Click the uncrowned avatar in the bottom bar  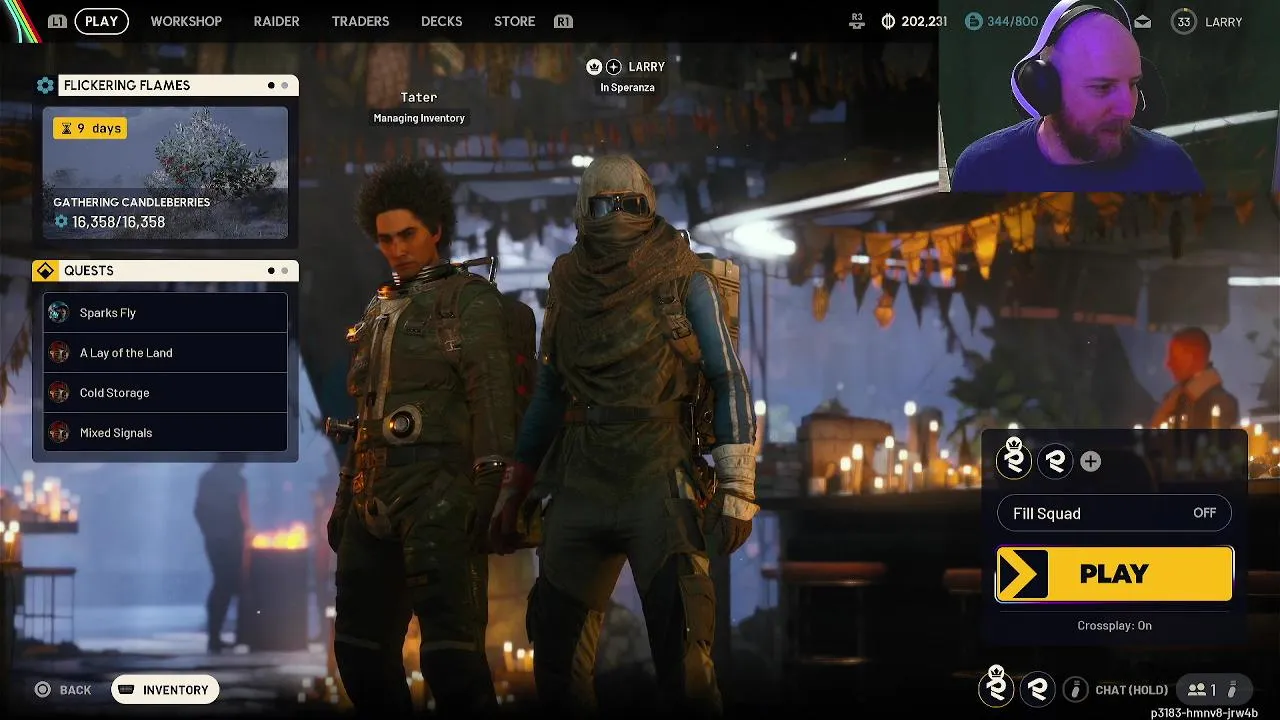(x=1037, y=689)
